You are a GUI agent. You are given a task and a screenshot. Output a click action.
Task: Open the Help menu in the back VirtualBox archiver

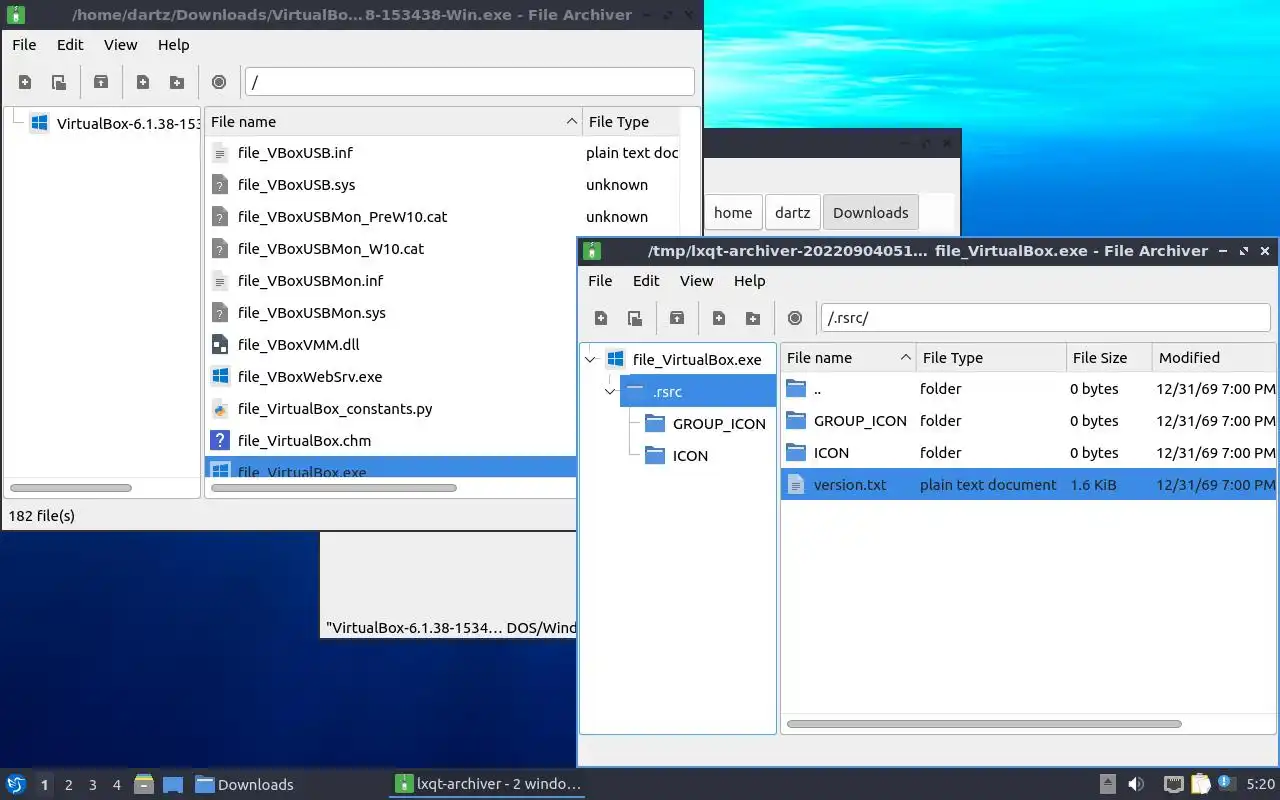tap(173, 44)
